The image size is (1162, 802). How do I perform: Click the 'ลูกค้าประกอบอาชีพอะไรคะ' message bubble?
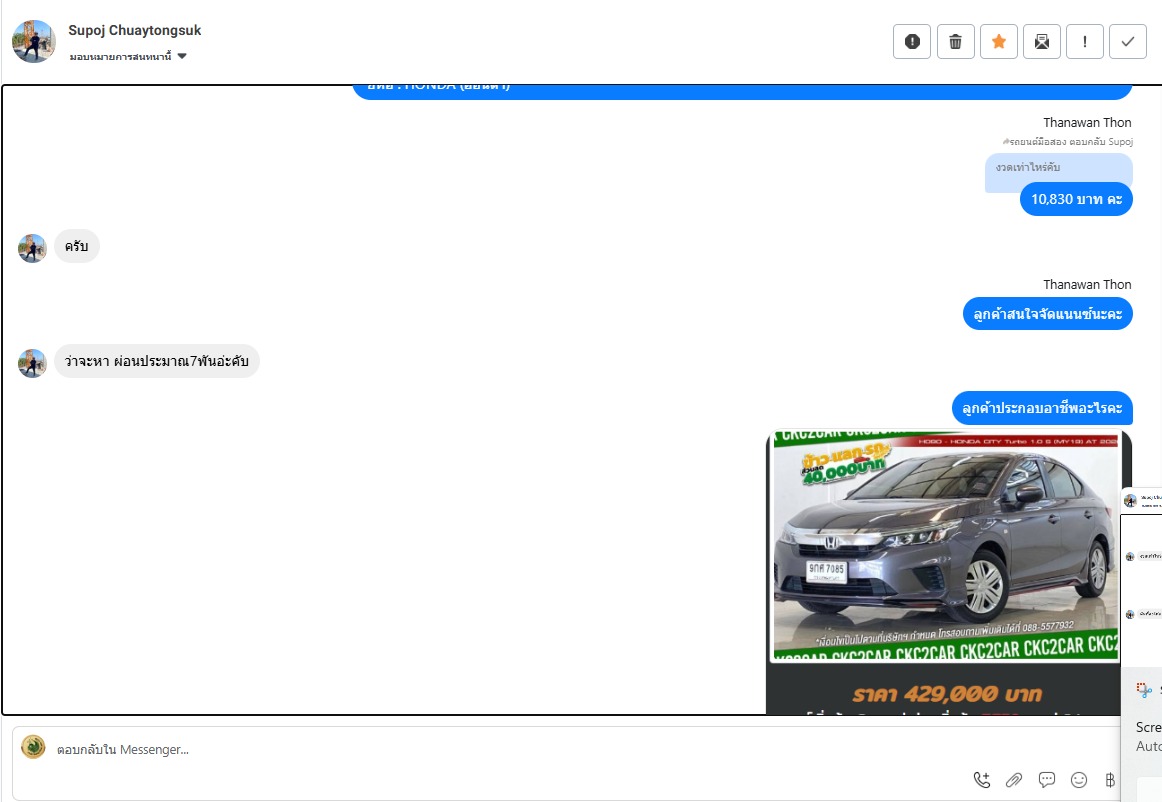(x=1042, y=408)
